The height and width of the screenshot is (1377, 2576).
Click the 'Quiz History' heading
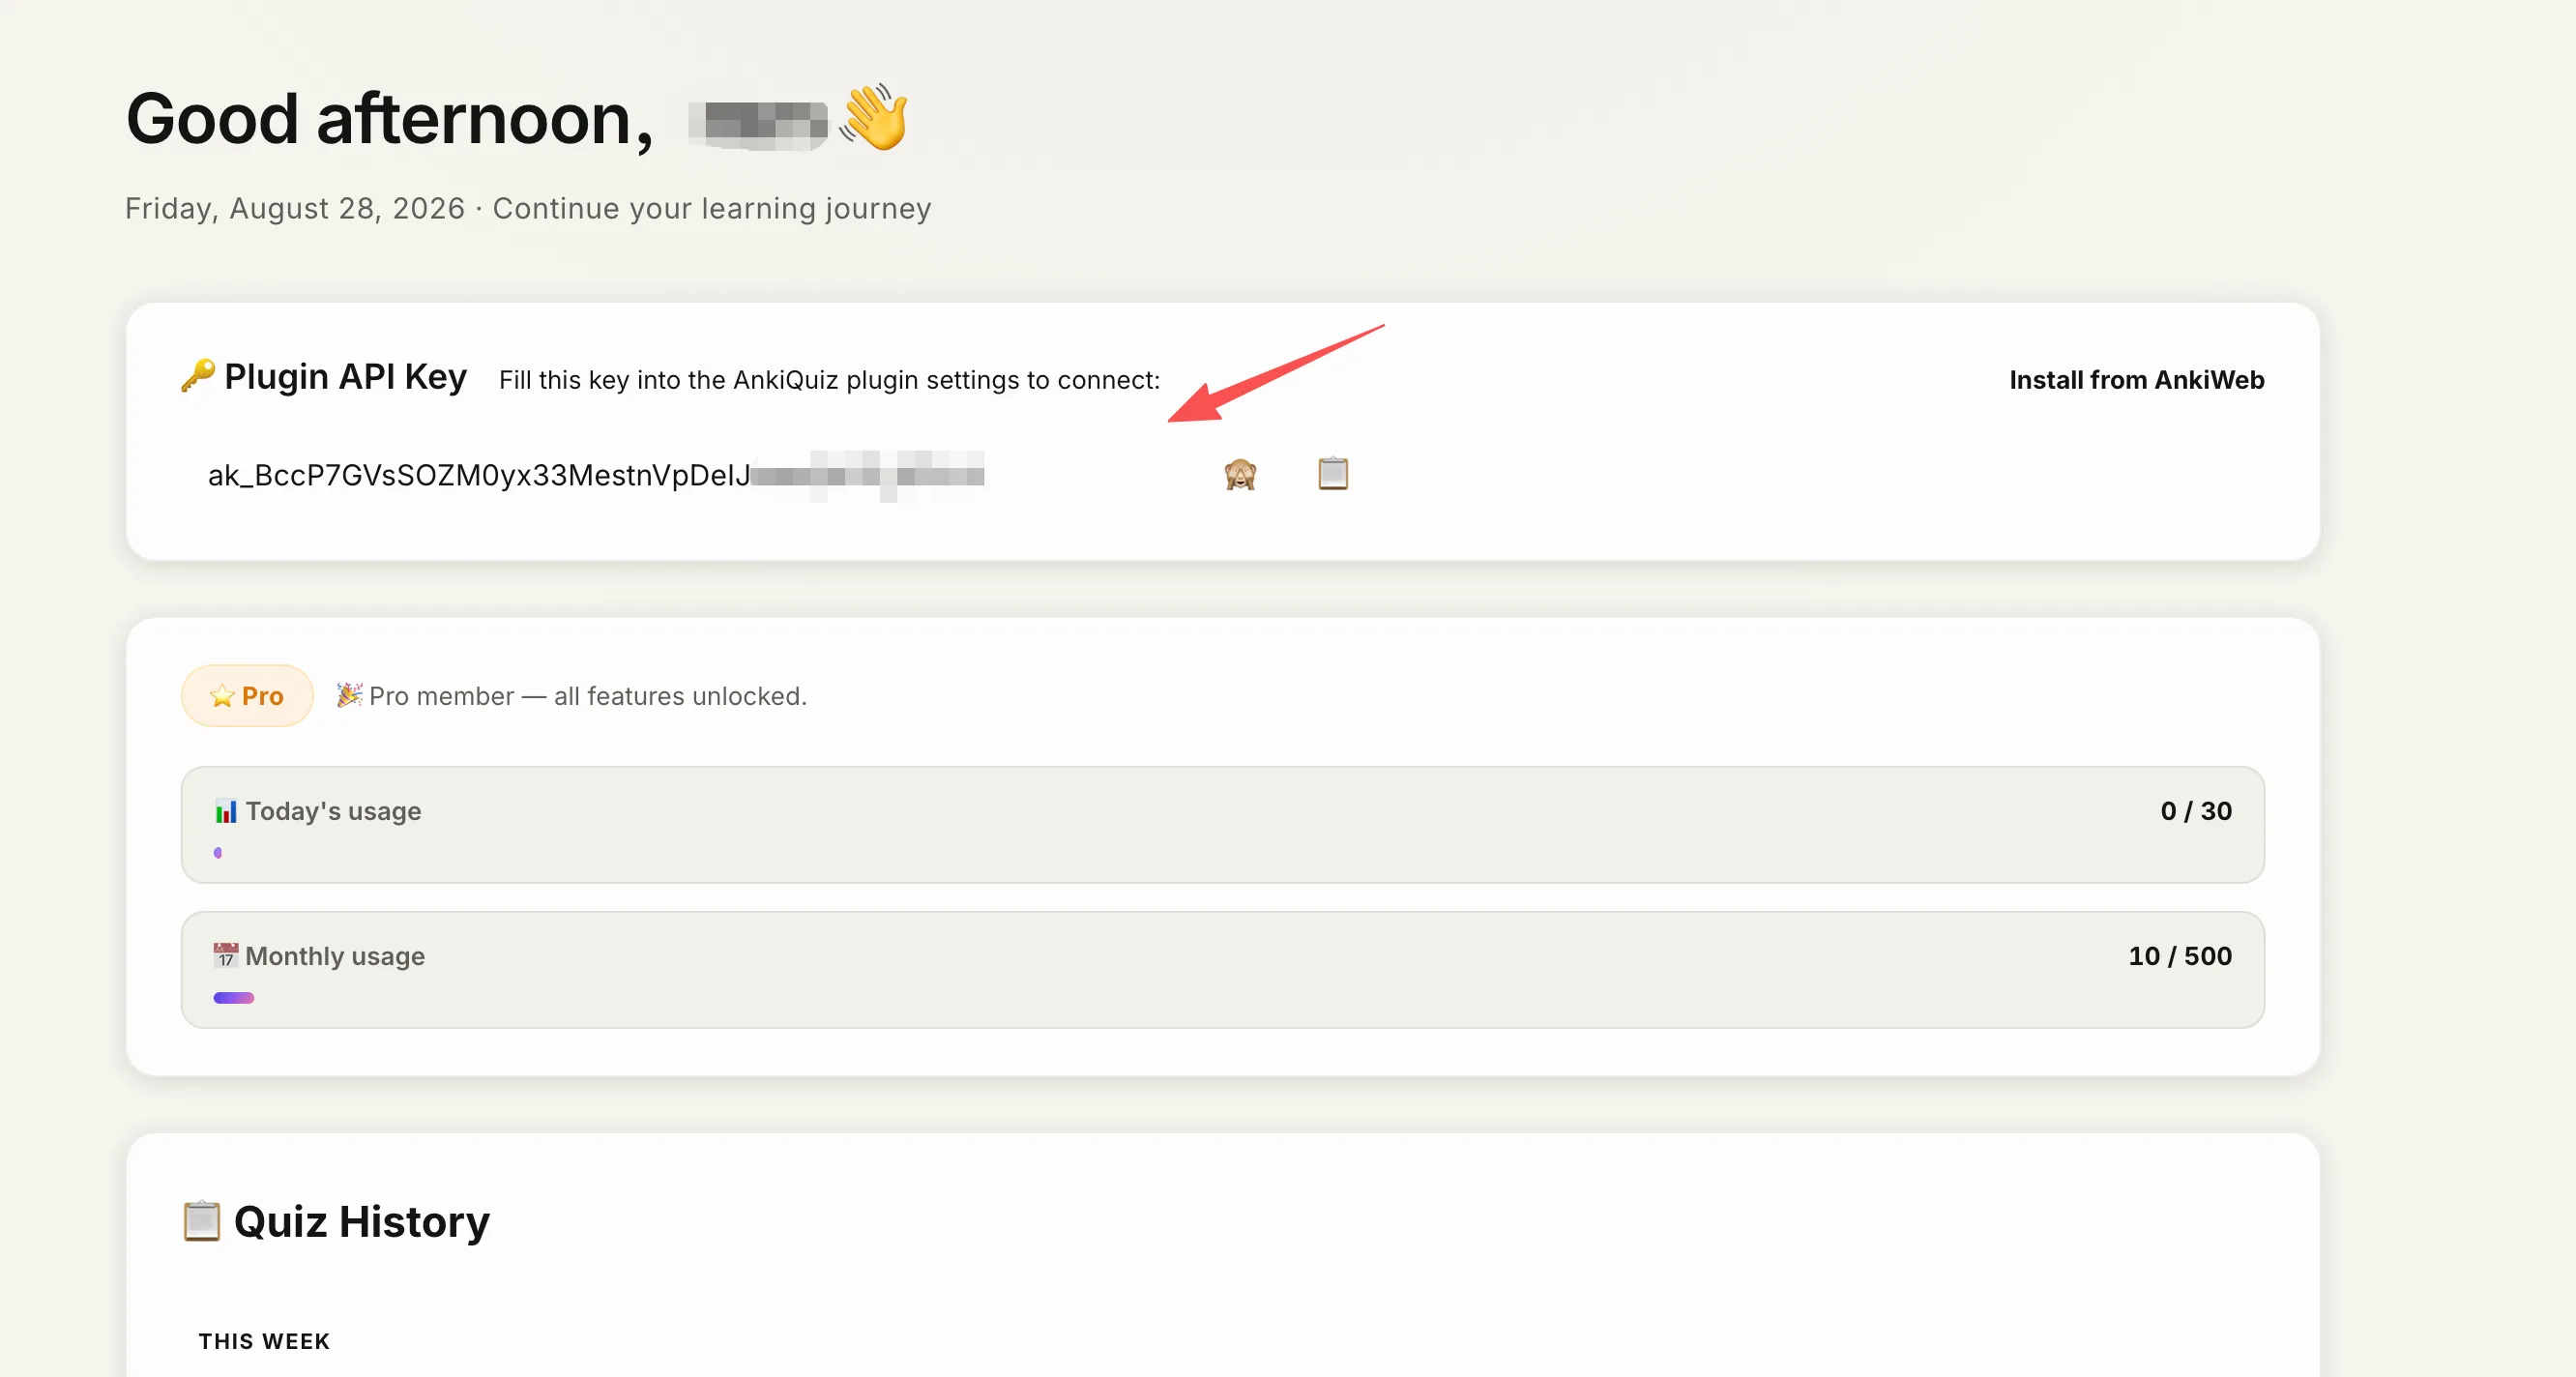pos(362,1222)
